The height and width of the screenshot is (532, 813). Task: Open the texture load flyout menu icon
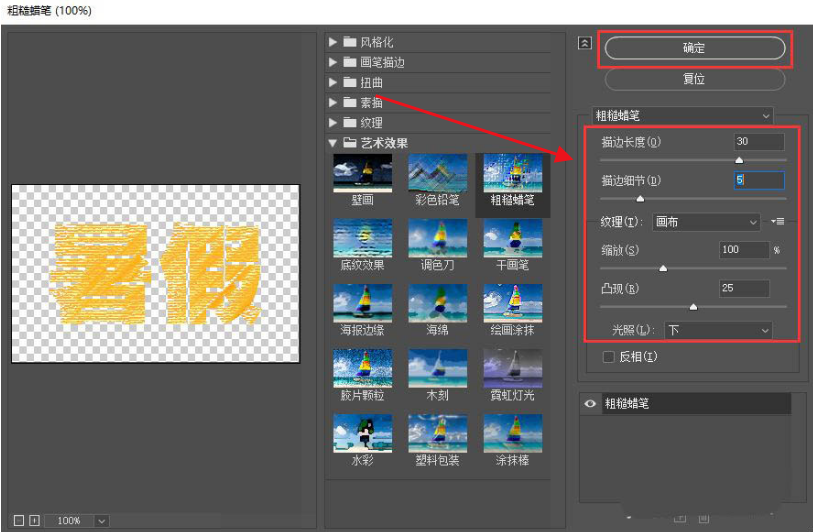tap(777, 221)
